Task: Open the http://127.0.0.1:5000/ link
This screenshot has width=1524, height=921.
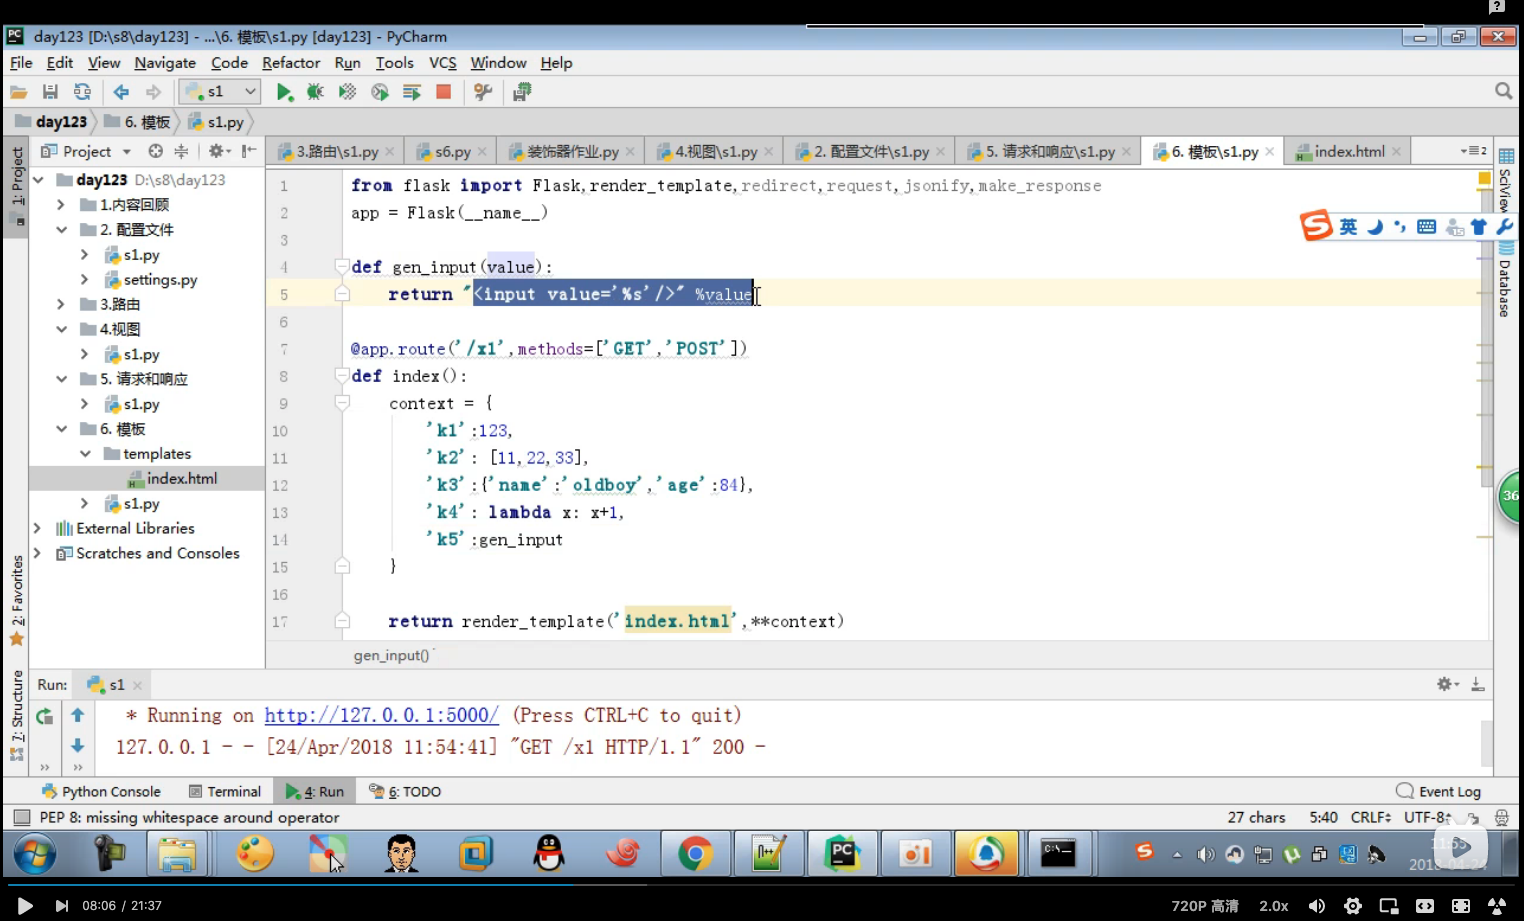Action: coord(381,716)
